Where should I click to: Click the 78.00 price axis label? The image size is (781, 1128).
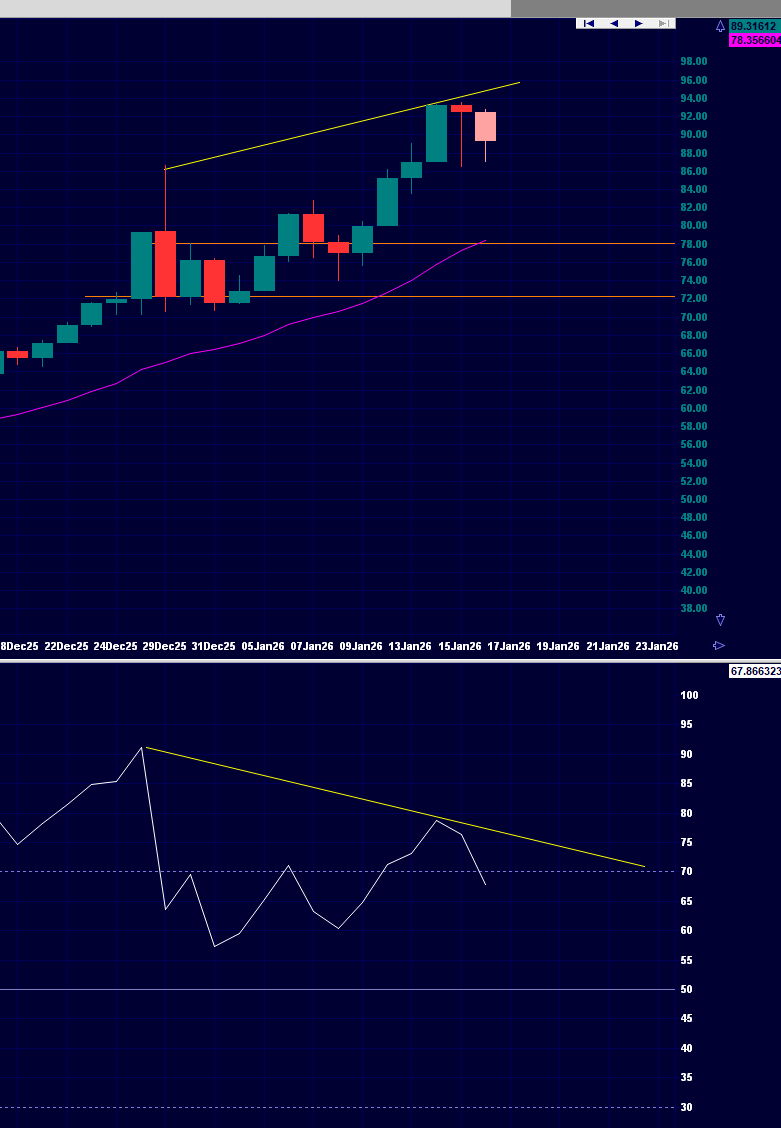click(694, 244)
